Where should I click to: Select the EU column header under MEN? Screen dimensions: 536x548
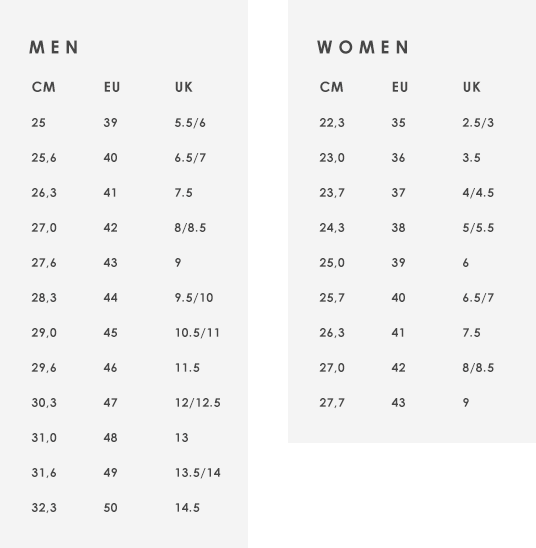(x=112, y=87)
